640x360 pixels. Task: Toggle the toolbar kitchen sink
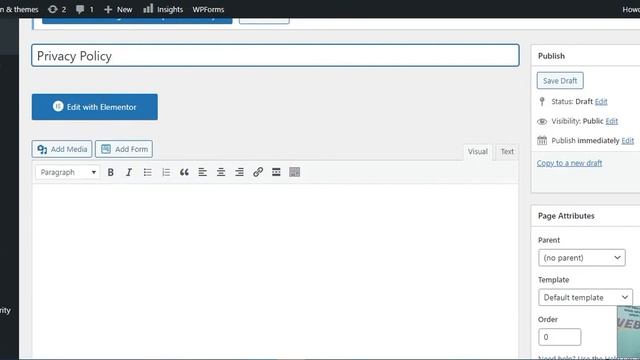[x=294, y=172]
